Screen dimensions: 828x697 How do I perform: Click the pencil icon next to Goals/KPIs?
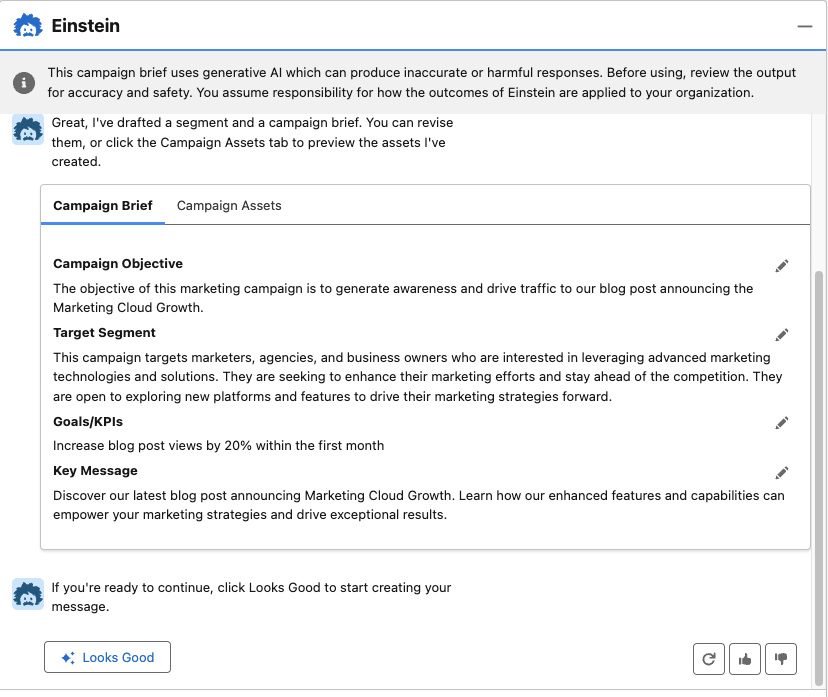[x=782, y=423]
